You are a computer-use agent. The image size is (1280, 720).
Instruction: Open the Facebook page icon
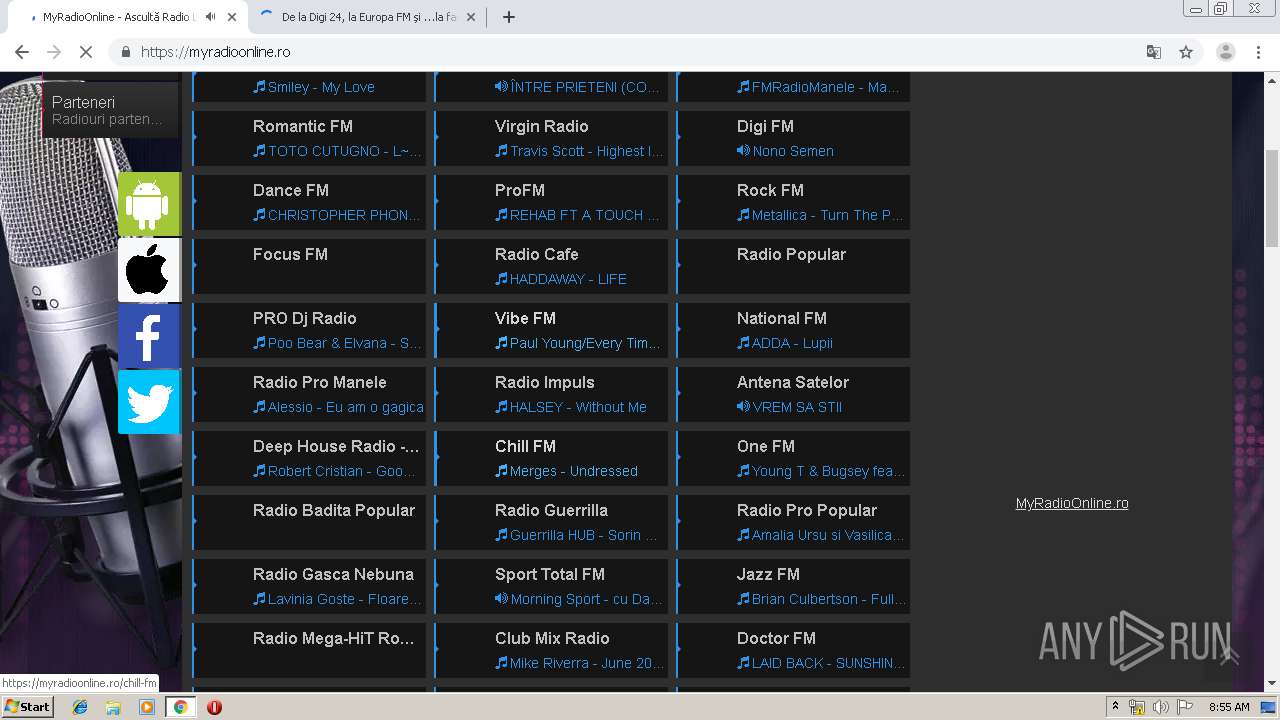(149, 336)
